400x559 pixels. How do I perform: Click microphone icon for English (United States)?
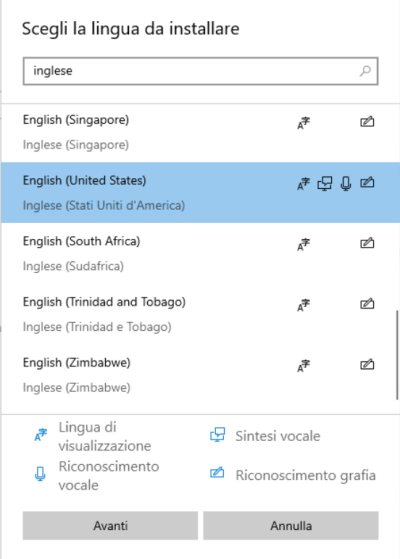345,184
